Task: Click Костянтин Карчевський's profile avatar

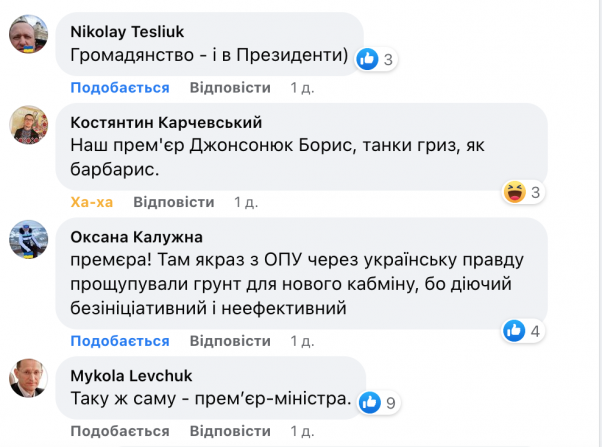Action: click(26, 127)
